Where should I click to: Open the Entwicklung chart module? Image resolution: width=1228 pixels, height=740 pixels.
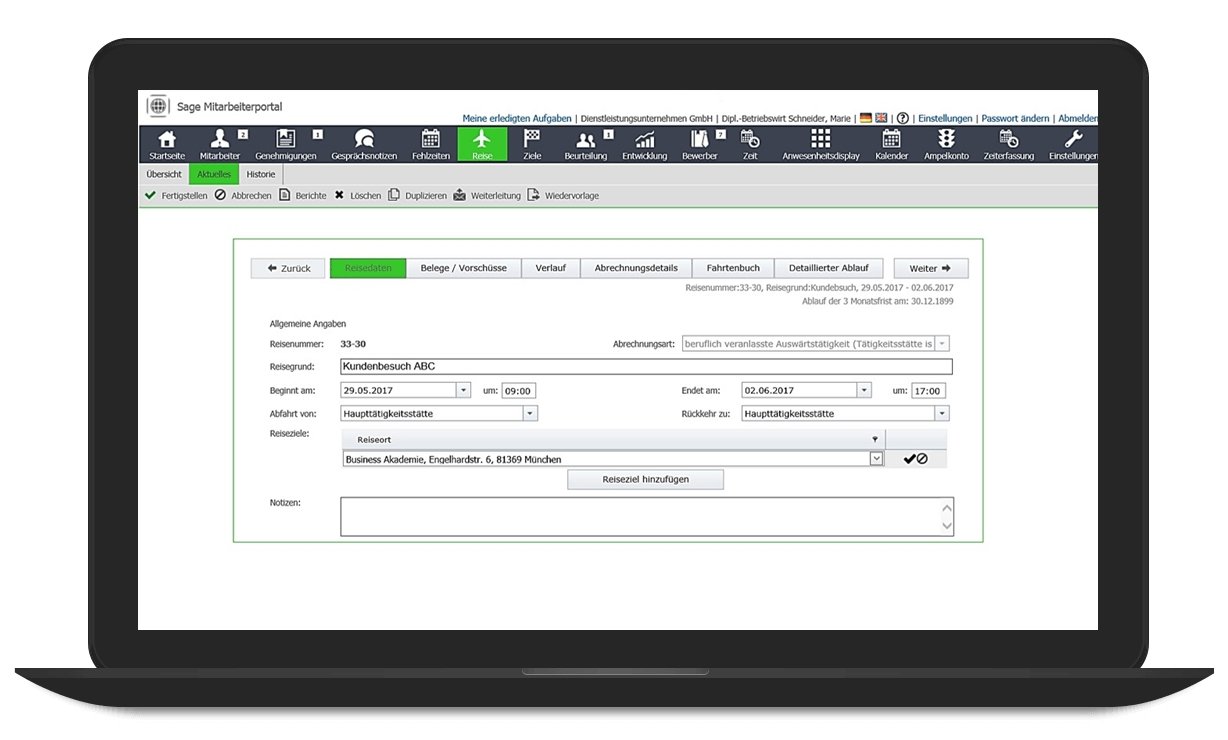pos(644,144)
